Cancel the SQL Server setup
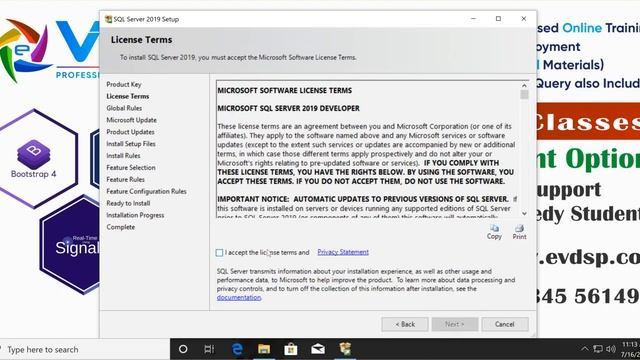The image size is (640, 360). 505,324
